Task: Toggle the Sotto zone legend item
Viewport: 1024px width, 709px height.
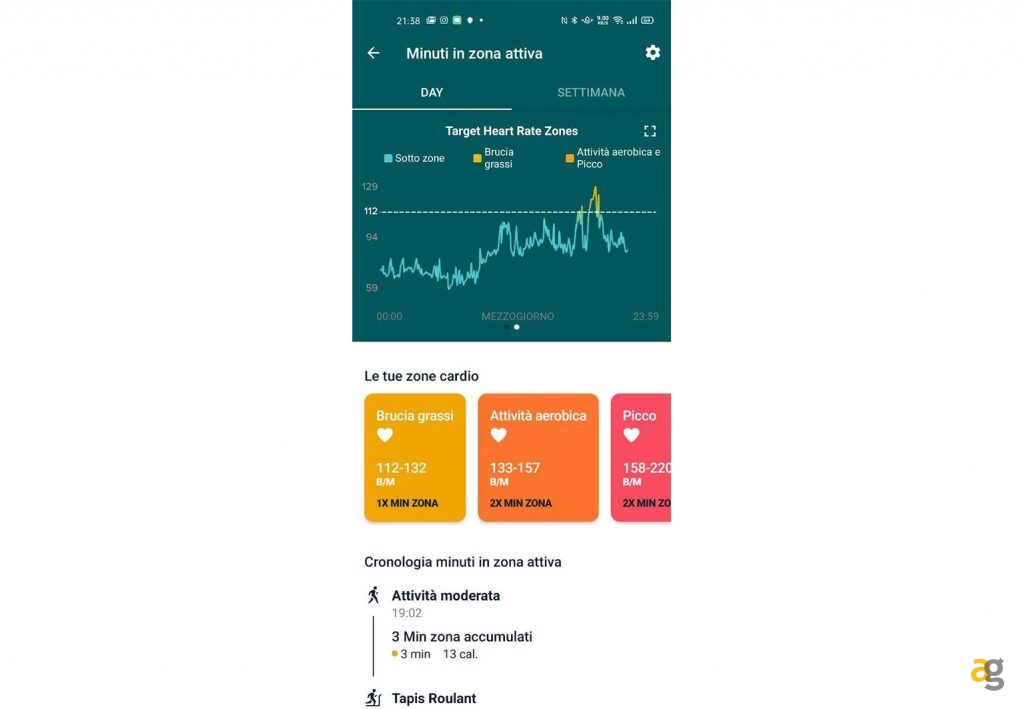Action: (x=414, y=158)
